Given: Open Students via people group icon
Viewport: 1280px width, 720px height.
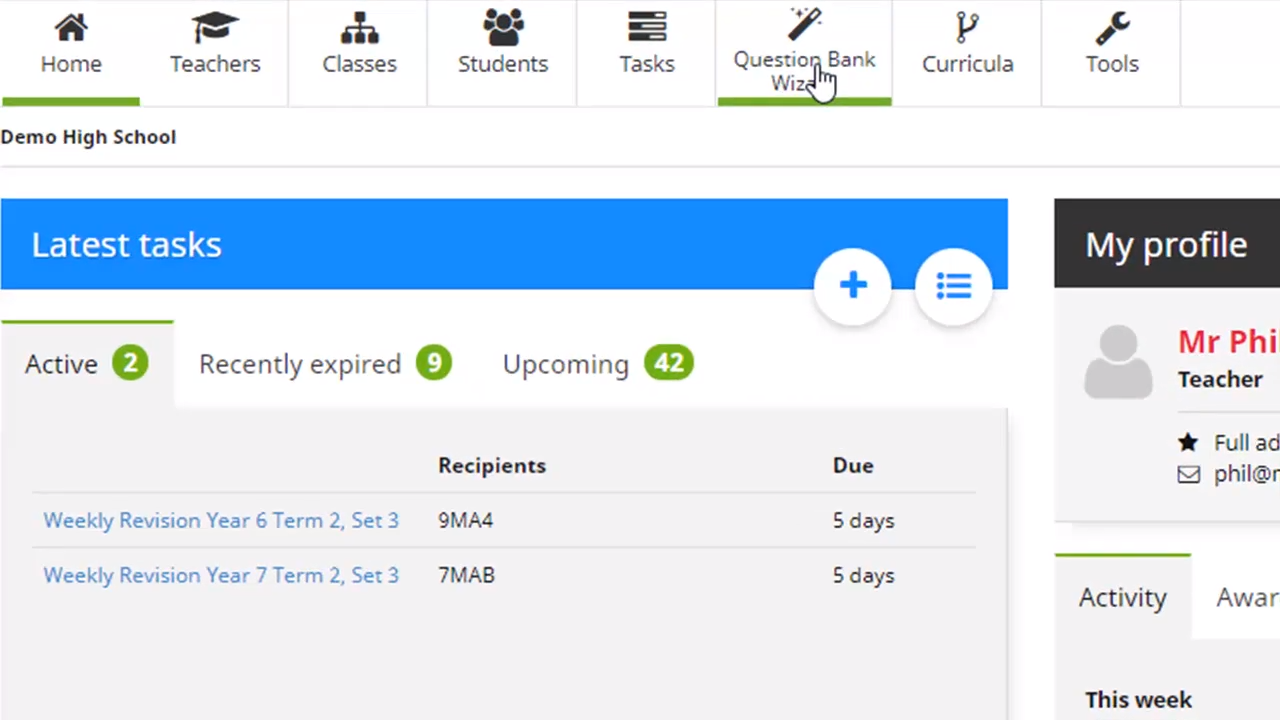Looking at the screenshot, I should [503, 28].
